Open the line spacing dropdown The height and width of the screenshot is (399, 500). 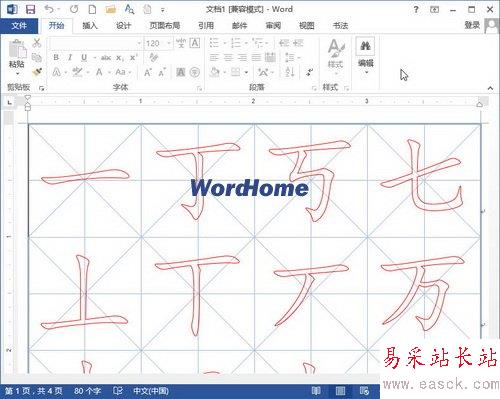click(299, 58)
